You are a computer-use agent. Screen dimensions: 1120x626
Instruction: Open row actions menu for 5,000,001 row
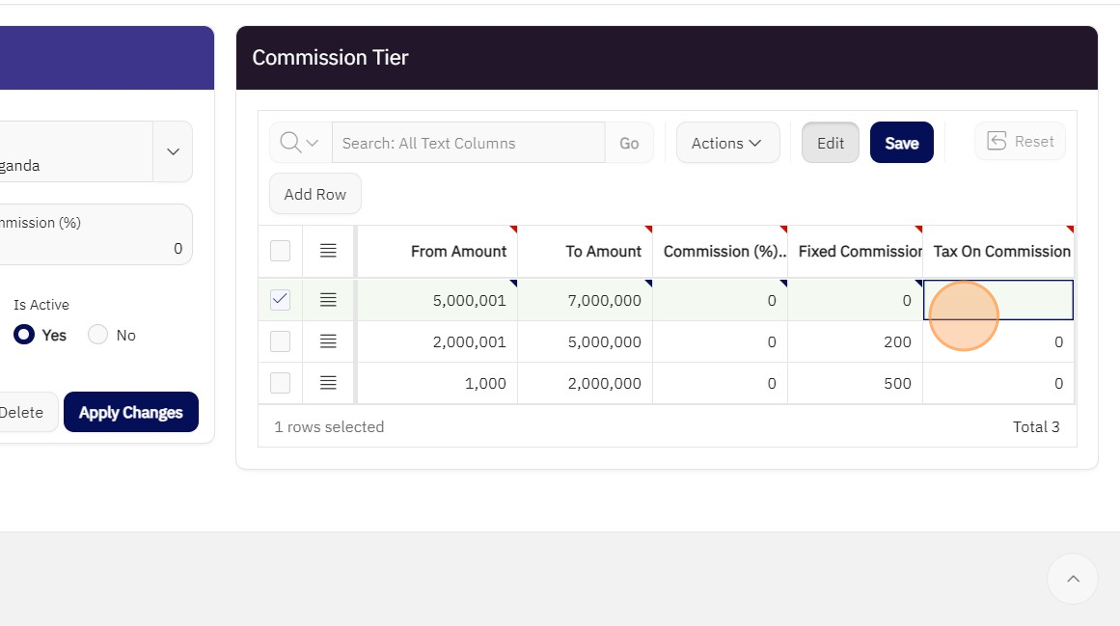coord(328,299)
